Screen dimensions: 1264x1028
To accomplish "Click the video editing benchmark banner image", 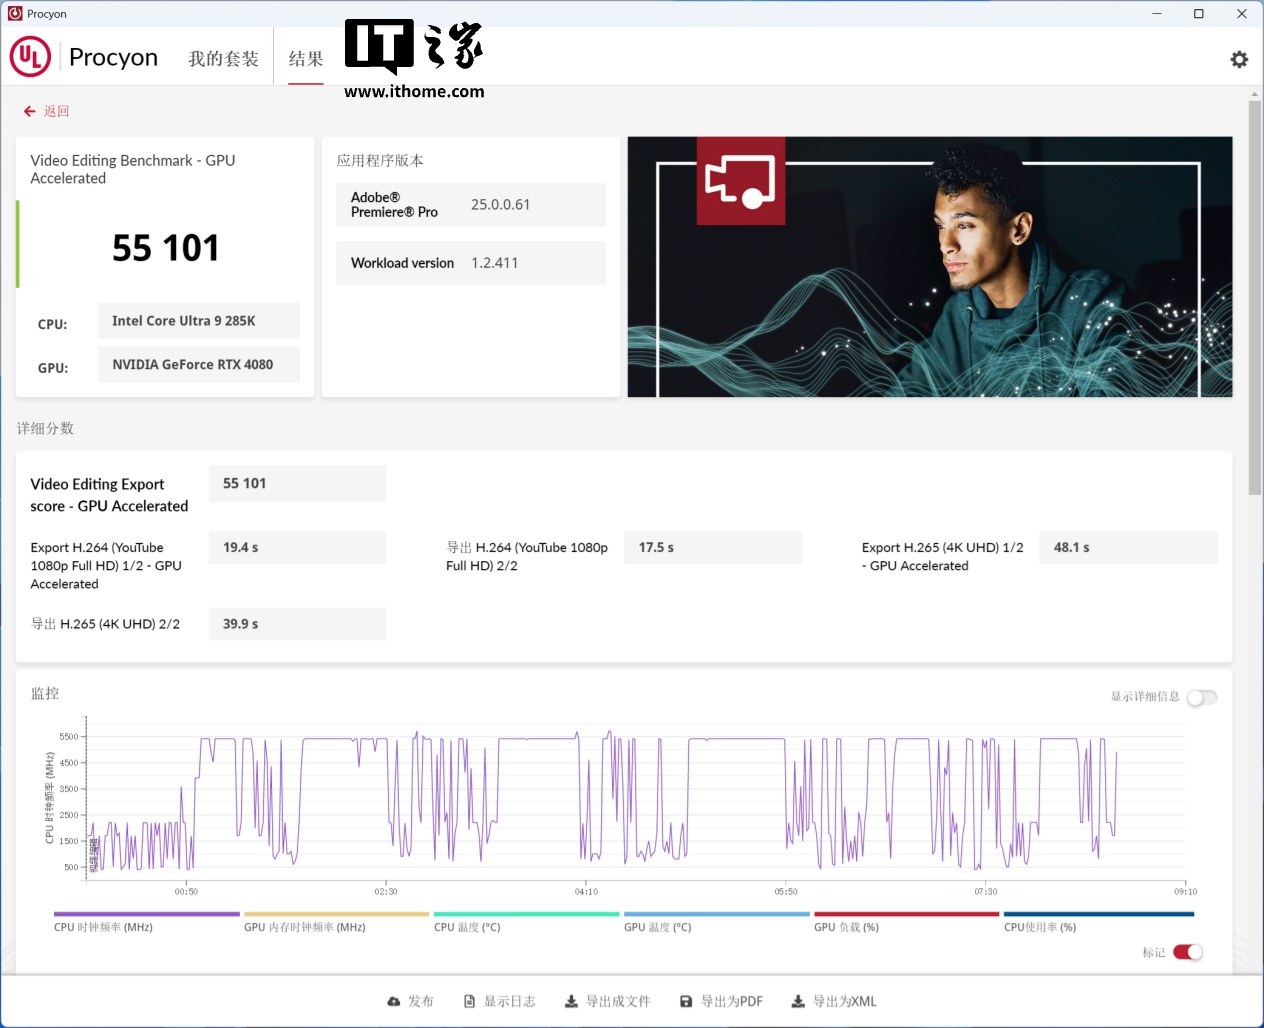I will coord(929,267).
